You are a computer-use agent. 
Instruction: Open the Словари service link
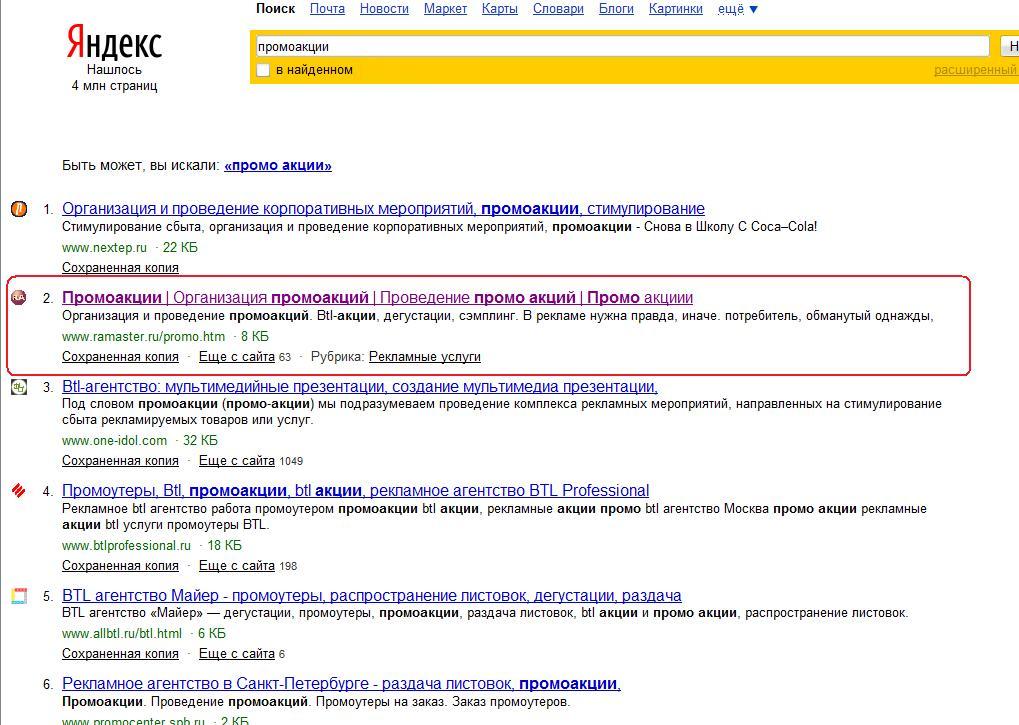pyautogui.click(x=558, y=9)
